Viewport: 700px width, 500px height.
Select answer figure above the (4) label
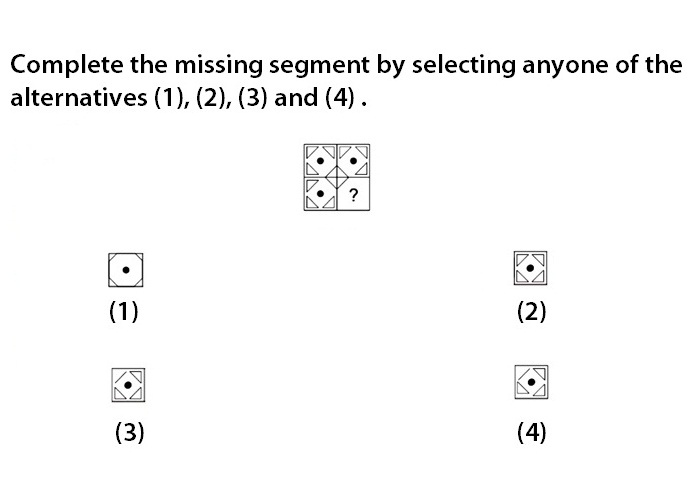531,382
